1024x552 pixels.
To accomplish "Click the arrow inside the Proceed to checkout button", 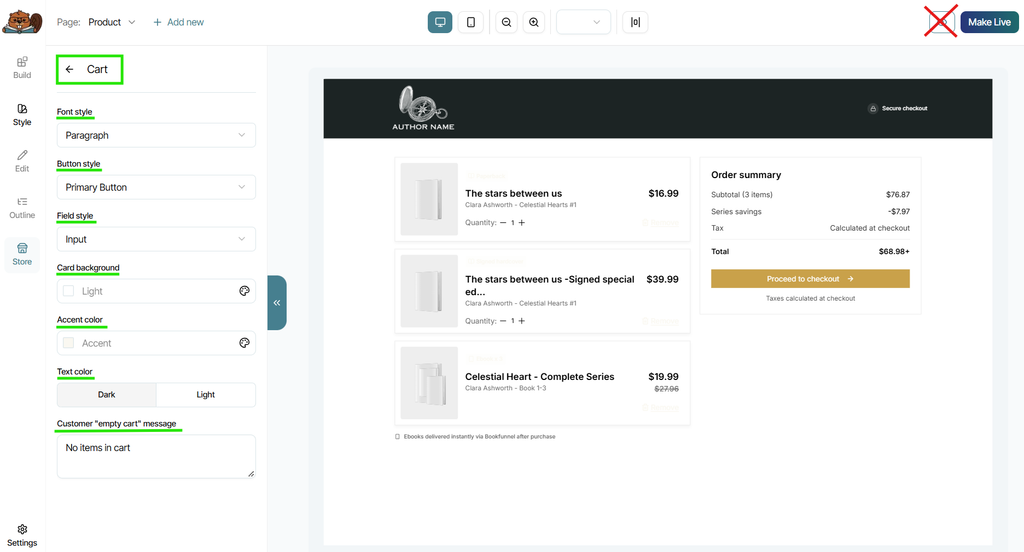I will (850, 279).
